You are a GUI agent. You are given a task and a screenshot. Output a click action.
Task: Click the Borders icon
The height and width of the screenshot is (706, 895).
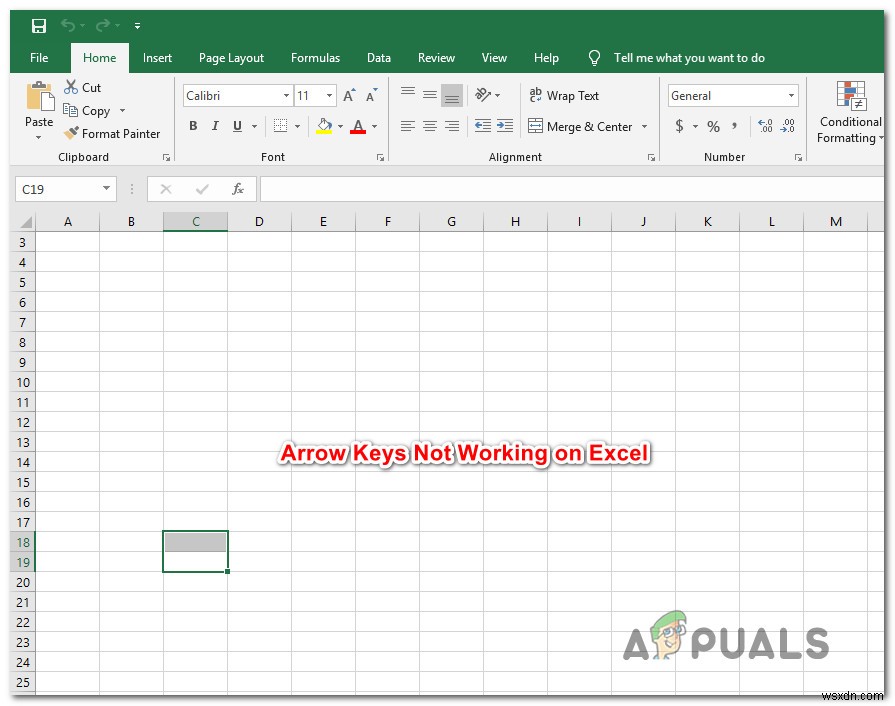[280, 126]
